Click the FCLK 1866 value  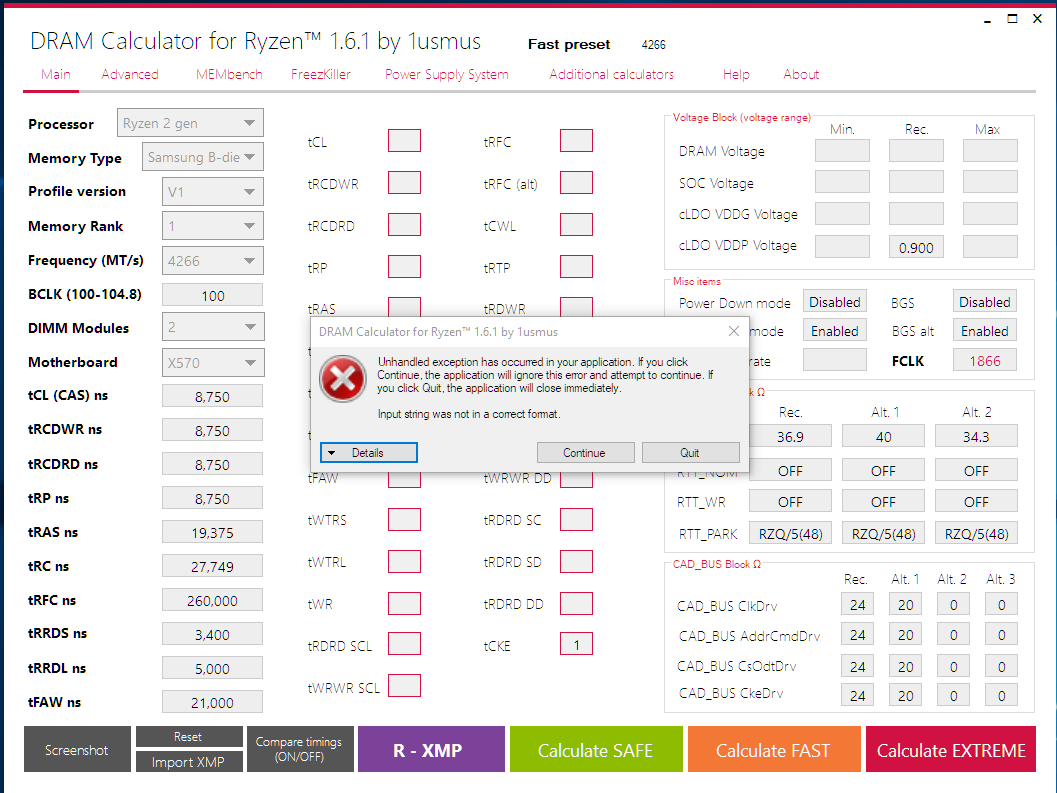[984, 360]
